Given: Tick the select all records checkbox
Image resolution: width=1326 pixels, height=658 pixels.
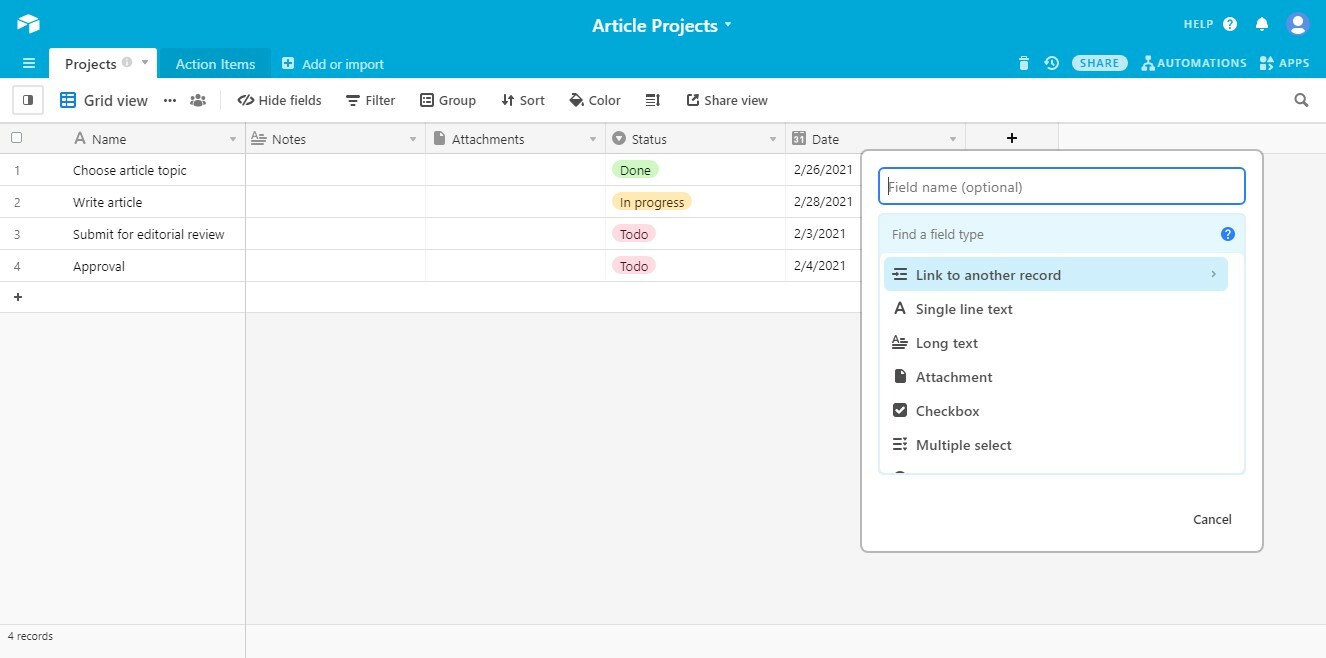Looking at the screenshot, I should click(16, 138).
